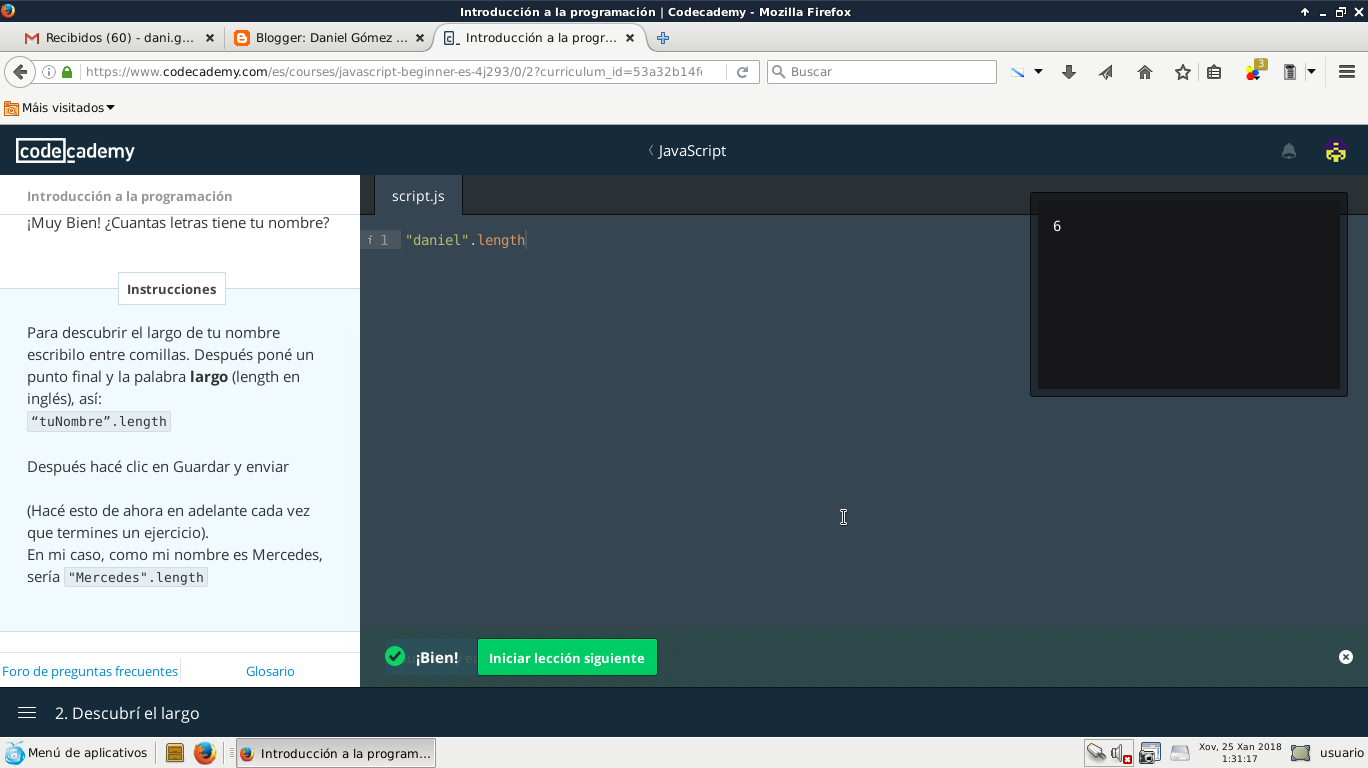The height and width of the screenshot is (768, 1368).
Task: Open the hamburger lesson menu
Action: click(x=27, y=713)
